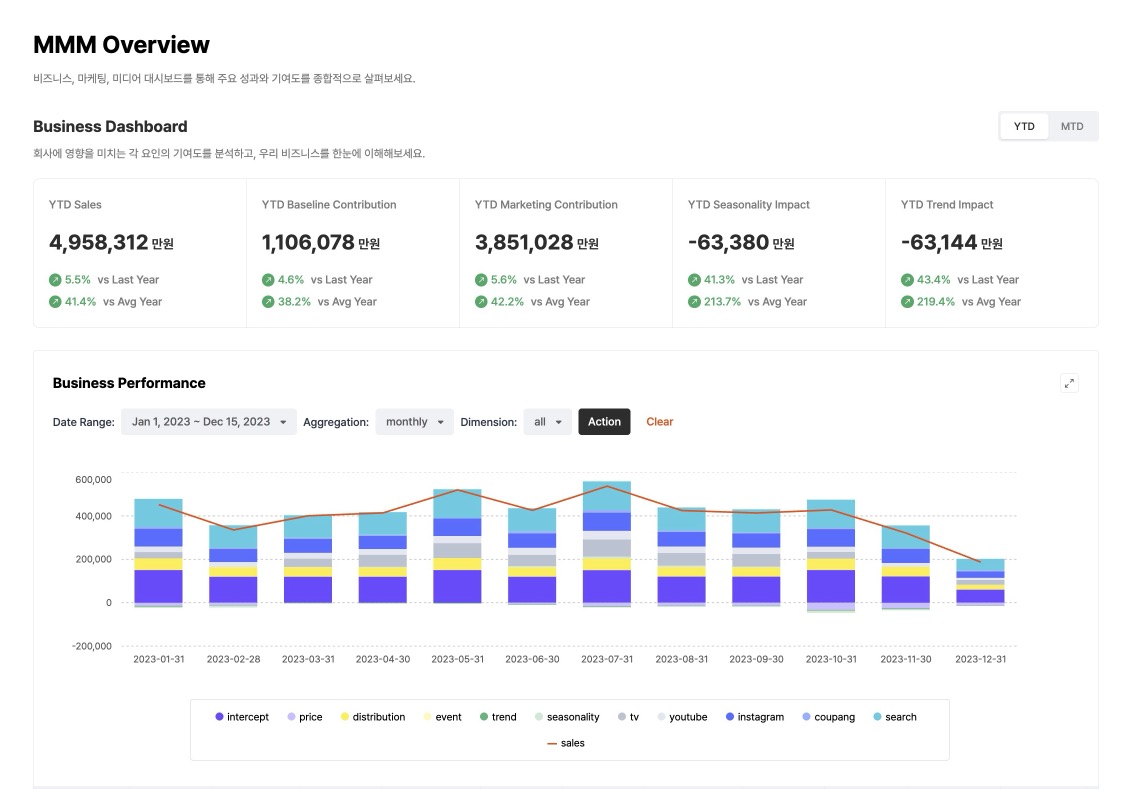Open the Aggregation monthly dropdown
This screenshot has width=1132, height=789.
click(x=414, y=422)
